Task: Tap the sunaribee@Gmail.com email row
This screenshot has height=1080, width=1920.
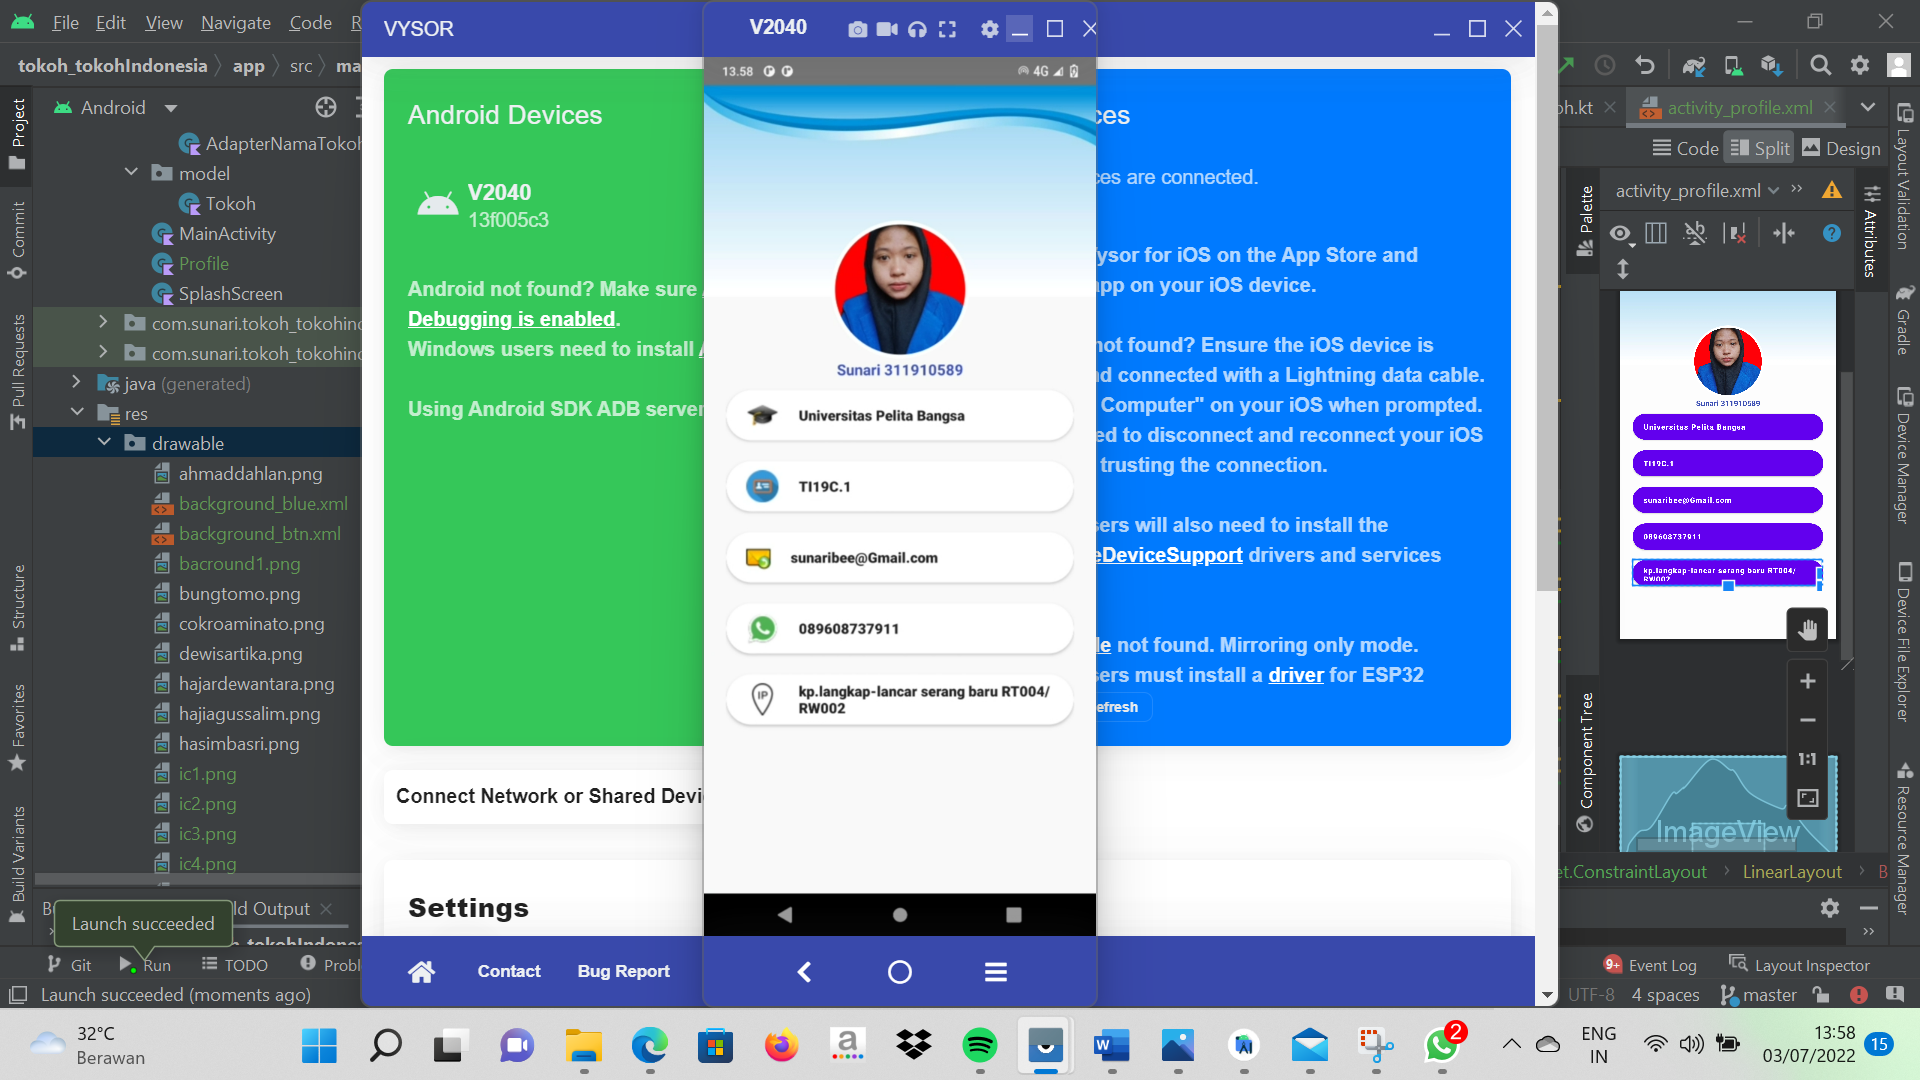Action: [x=900, y=557]
